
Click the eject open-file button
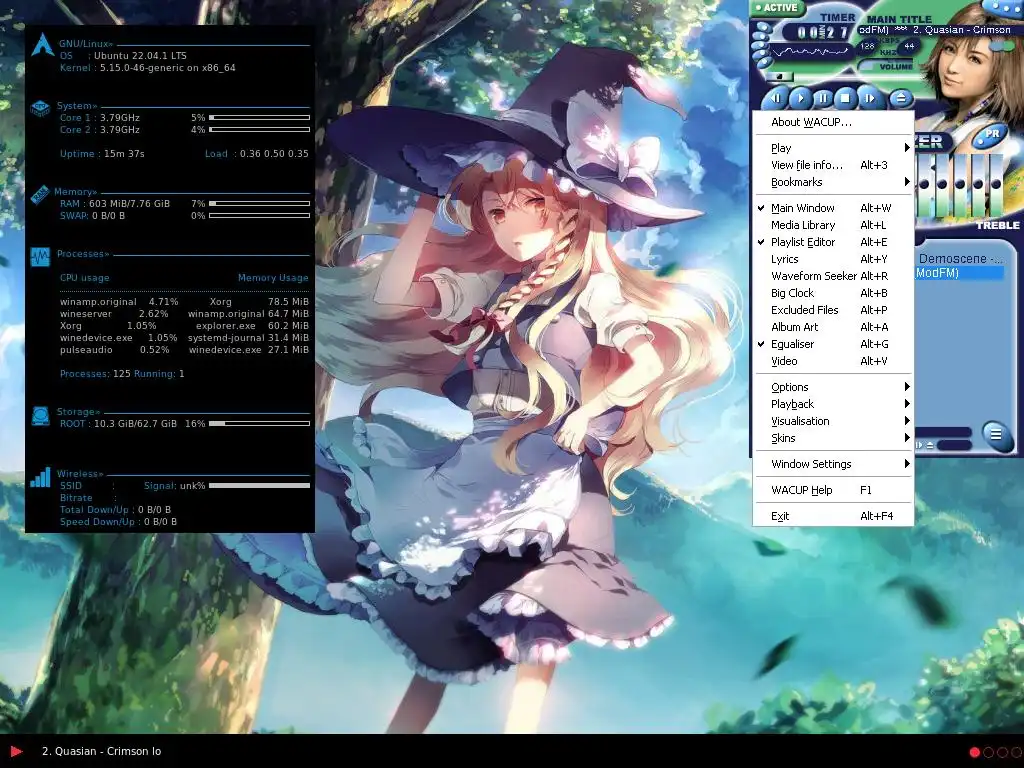[901, 99]
